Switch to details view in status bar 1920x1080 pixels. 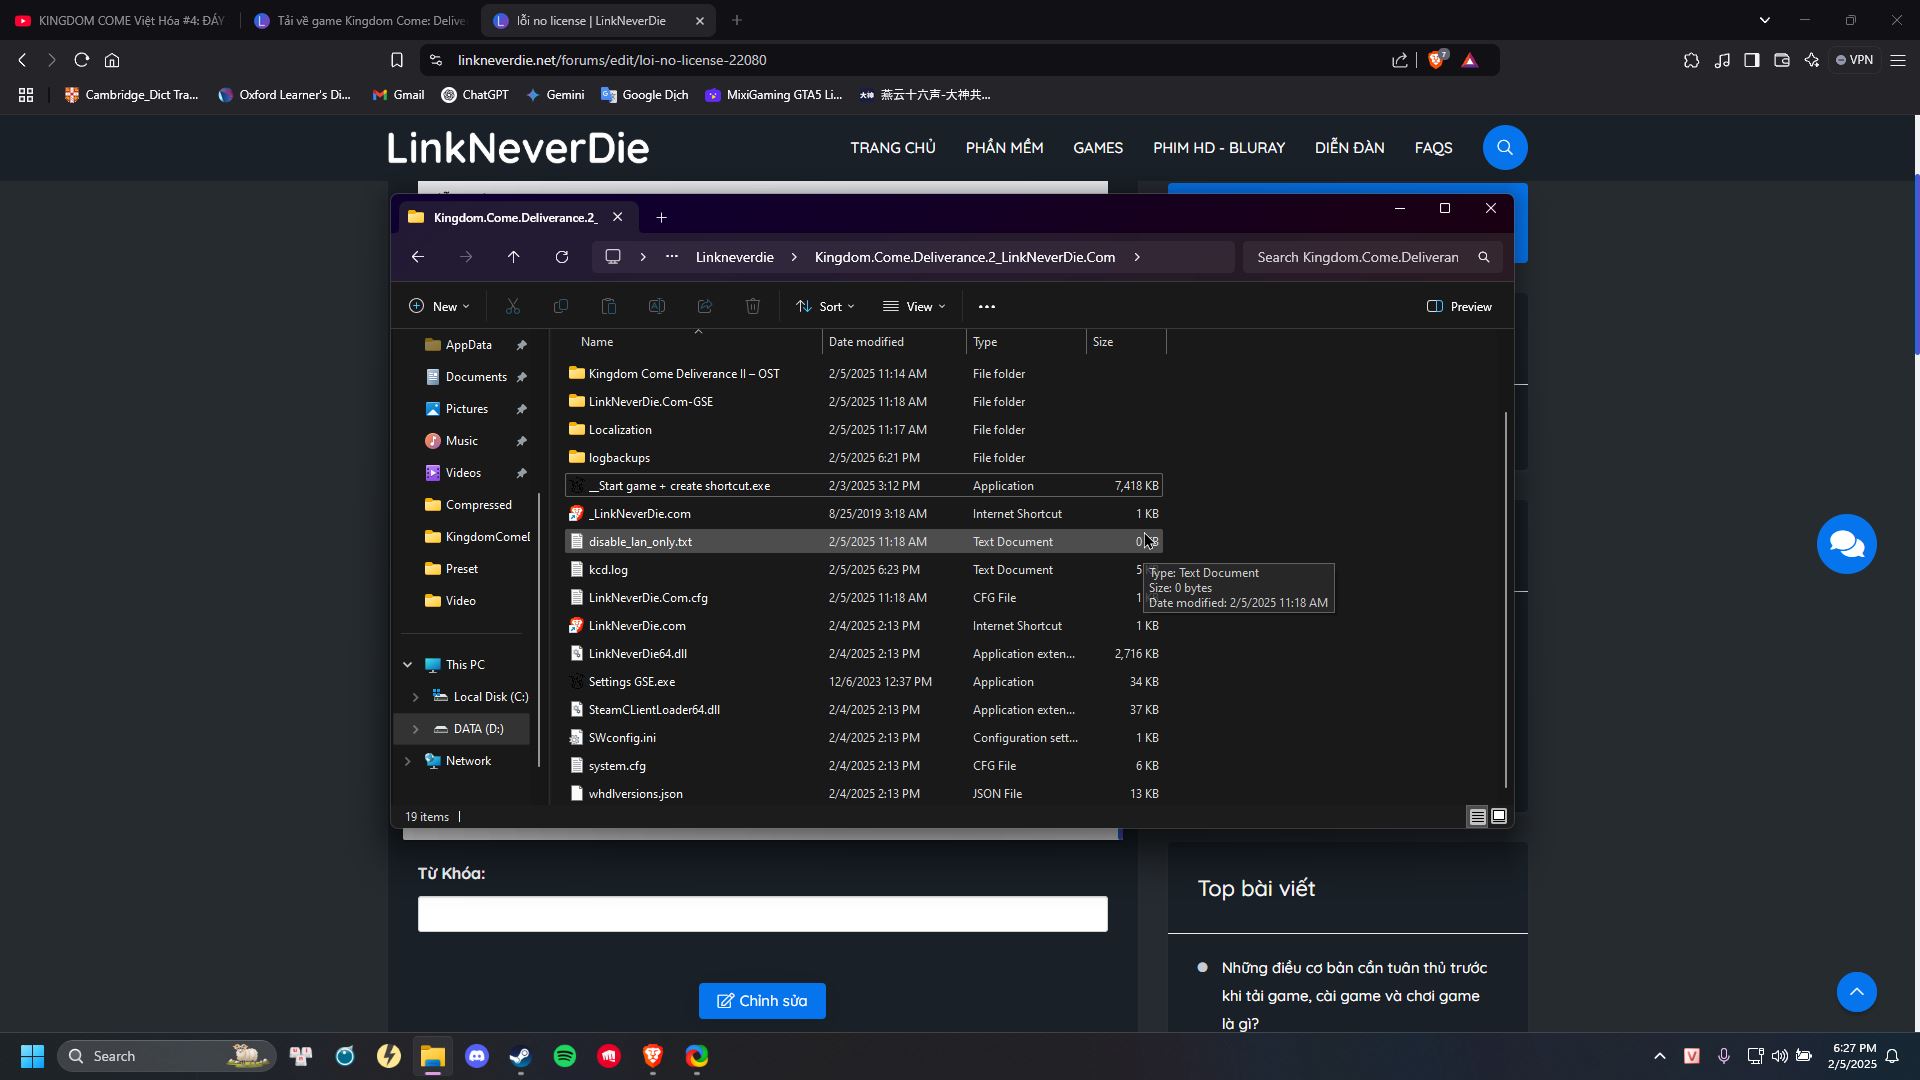tap(1477, 817)
